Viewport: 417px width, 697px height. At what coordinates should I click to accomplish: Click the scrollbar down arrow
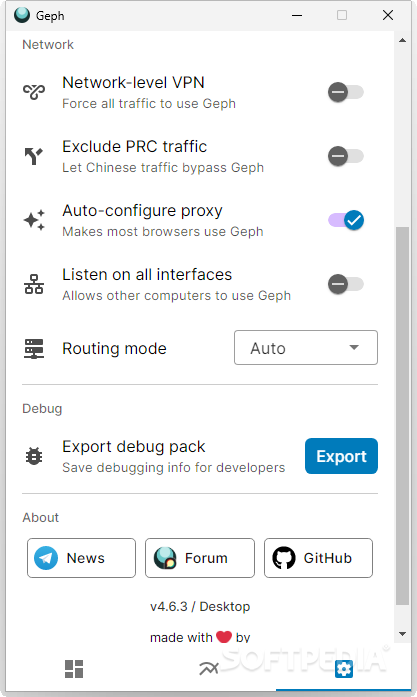point(402,634)
